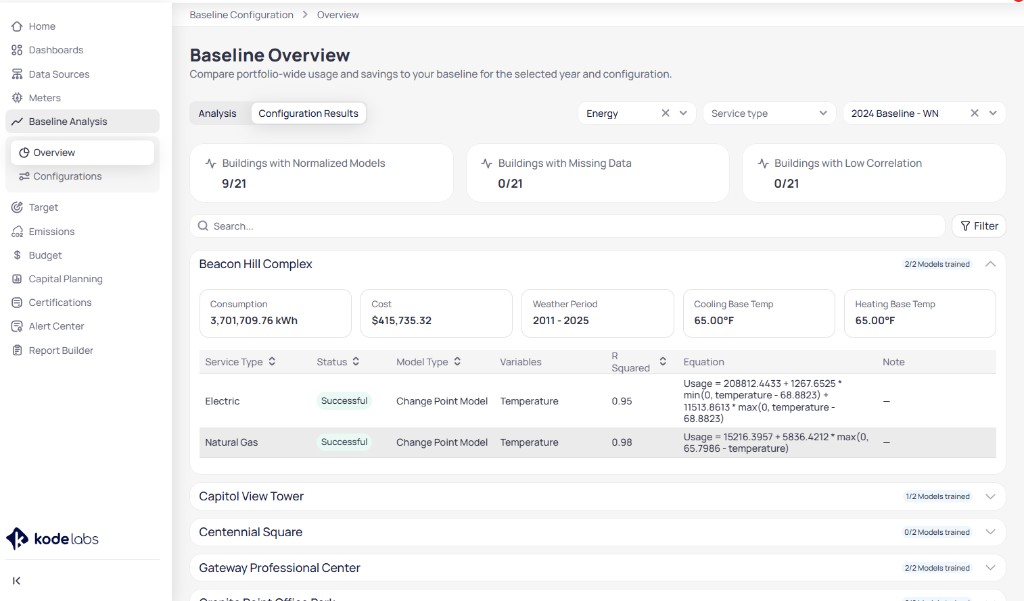Click the Budget dollar icon
The image size is (1024, 601).
point(17,255)
